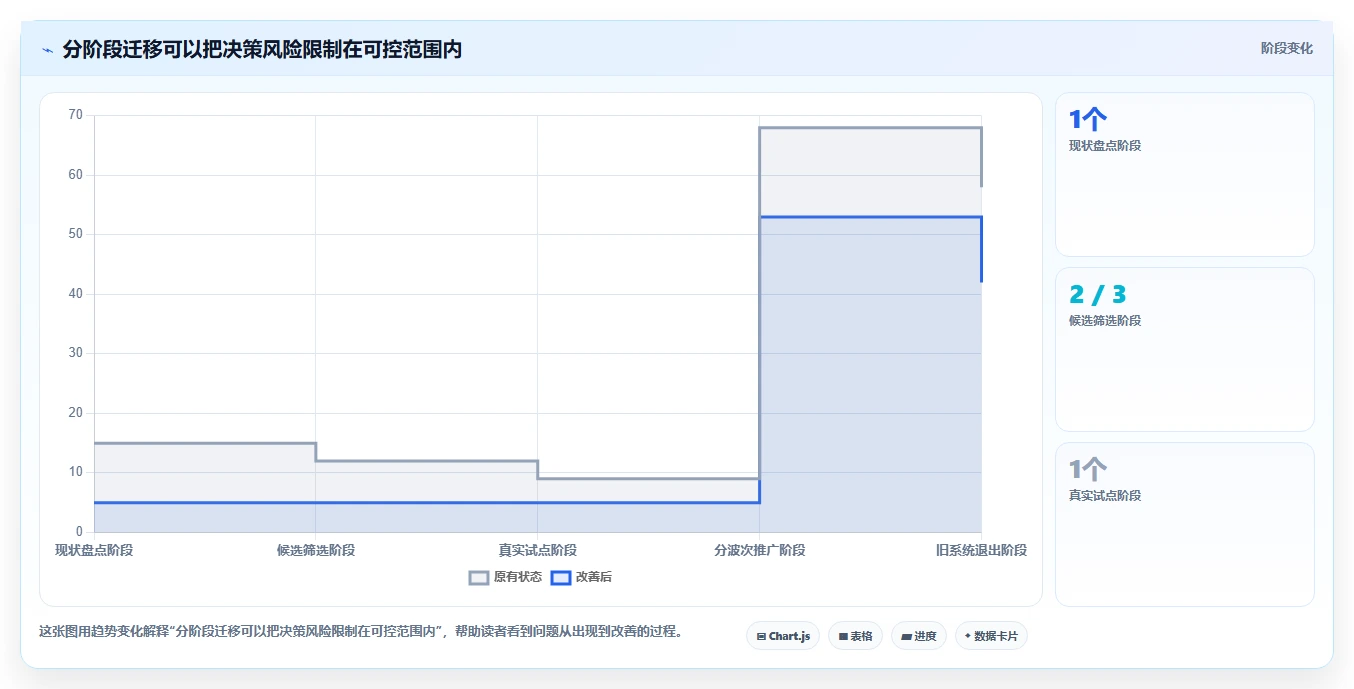Click the 50 y-axis tick label

tap(75, 234)
